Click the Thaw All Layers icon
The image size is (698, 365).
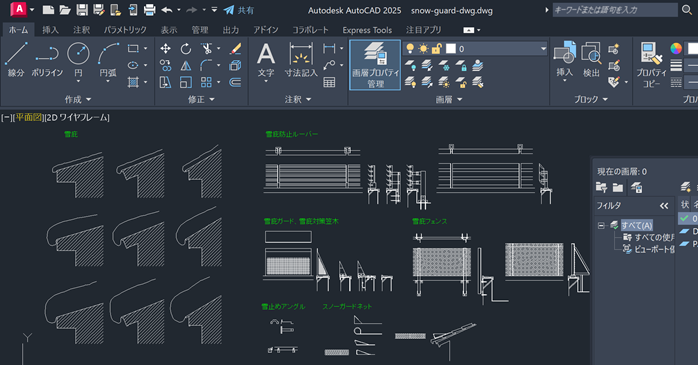pyautogui.click(x=444, y=82)
